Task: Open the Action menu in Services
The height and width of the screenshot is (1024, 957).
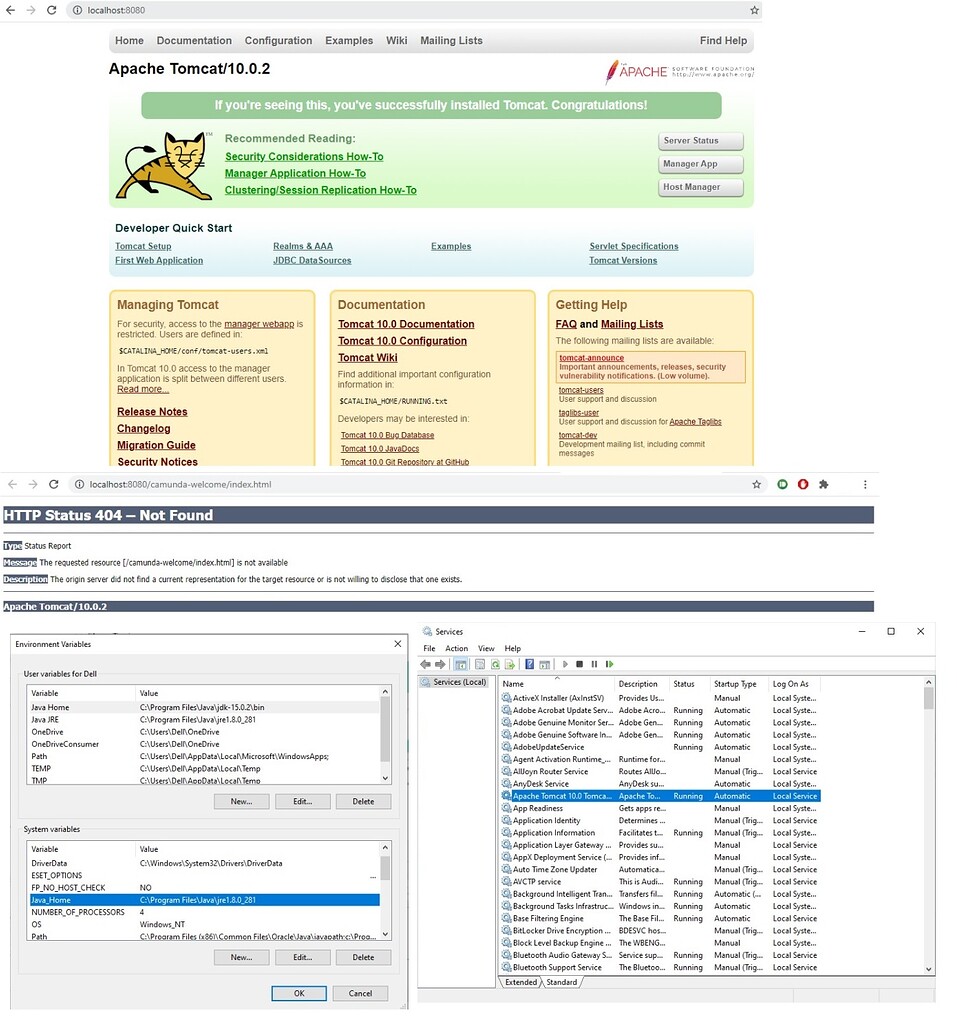Action: pos(456,648)
